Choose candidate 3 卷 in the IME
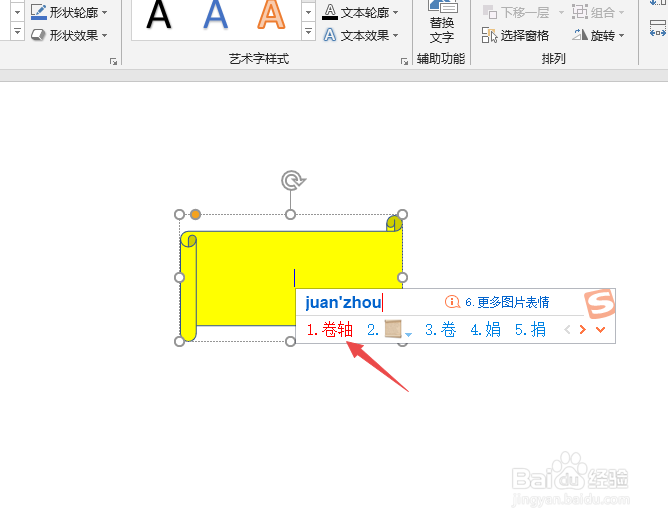Screen dimensions: 668x523 coord(441,330)
